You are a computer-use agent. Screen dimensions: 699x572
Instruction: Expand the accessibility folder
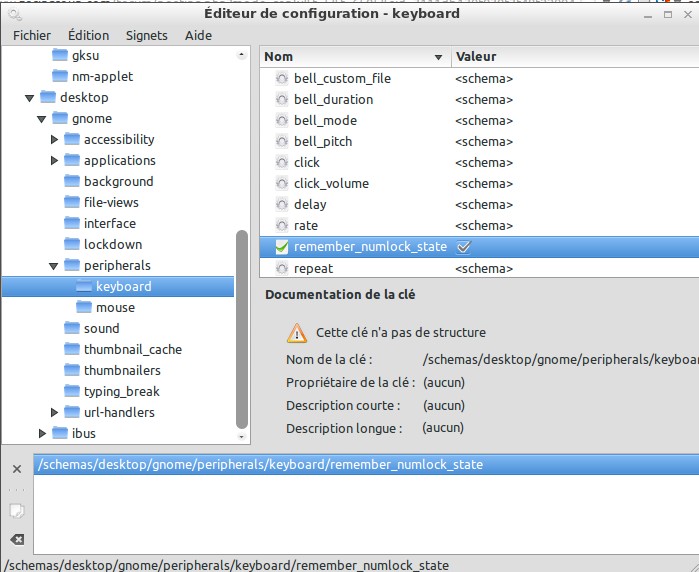[x=54, y=139]
